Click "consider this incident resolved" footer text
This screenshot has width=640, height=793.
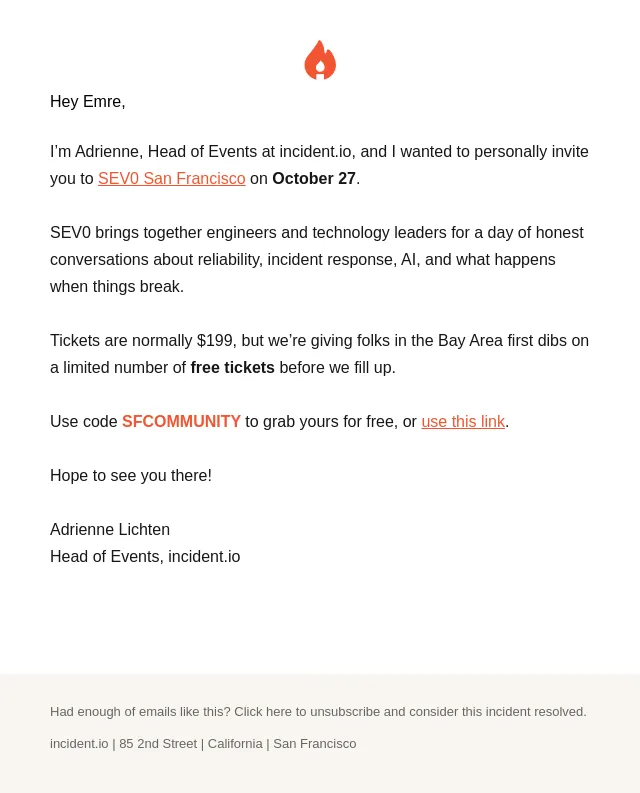[x=497, y=712]
